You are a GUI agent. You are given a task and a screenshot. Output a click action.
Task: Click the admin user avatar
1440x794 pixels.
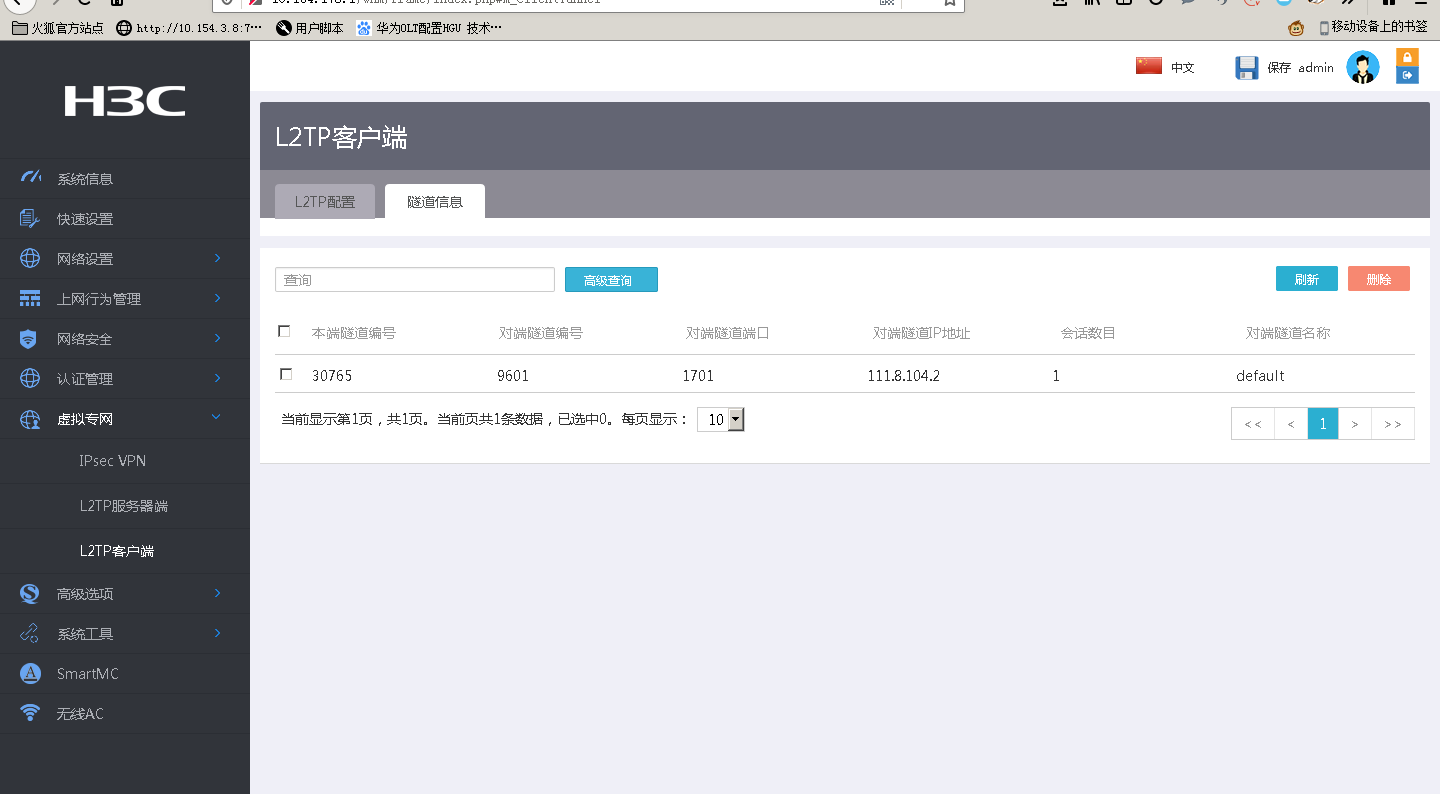[x=1363, y=67]
